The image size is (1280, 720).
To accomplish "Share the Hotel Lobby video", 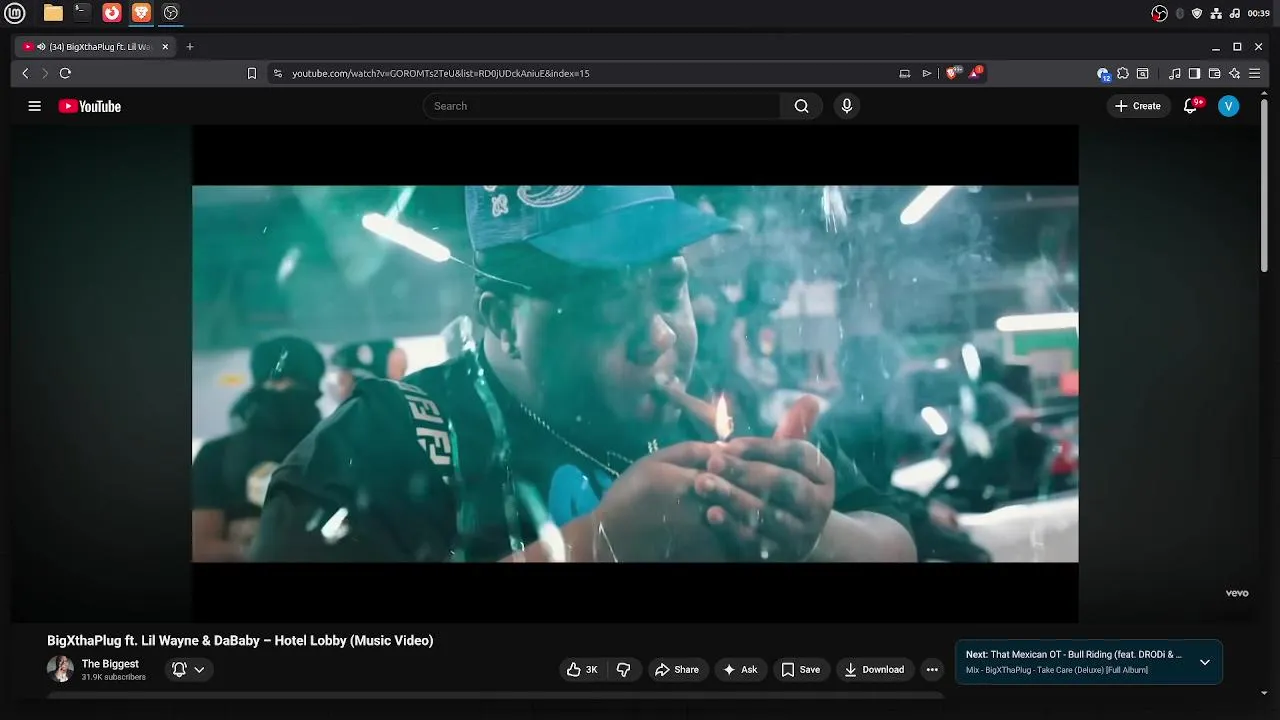I will [x=677, y=670].
